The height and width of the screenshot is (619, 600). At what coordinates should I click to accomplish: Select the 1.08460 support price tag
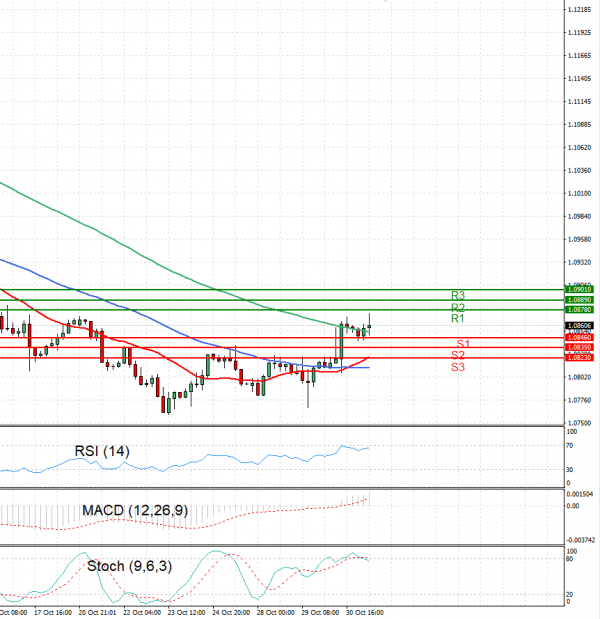(x=579, y=338)
